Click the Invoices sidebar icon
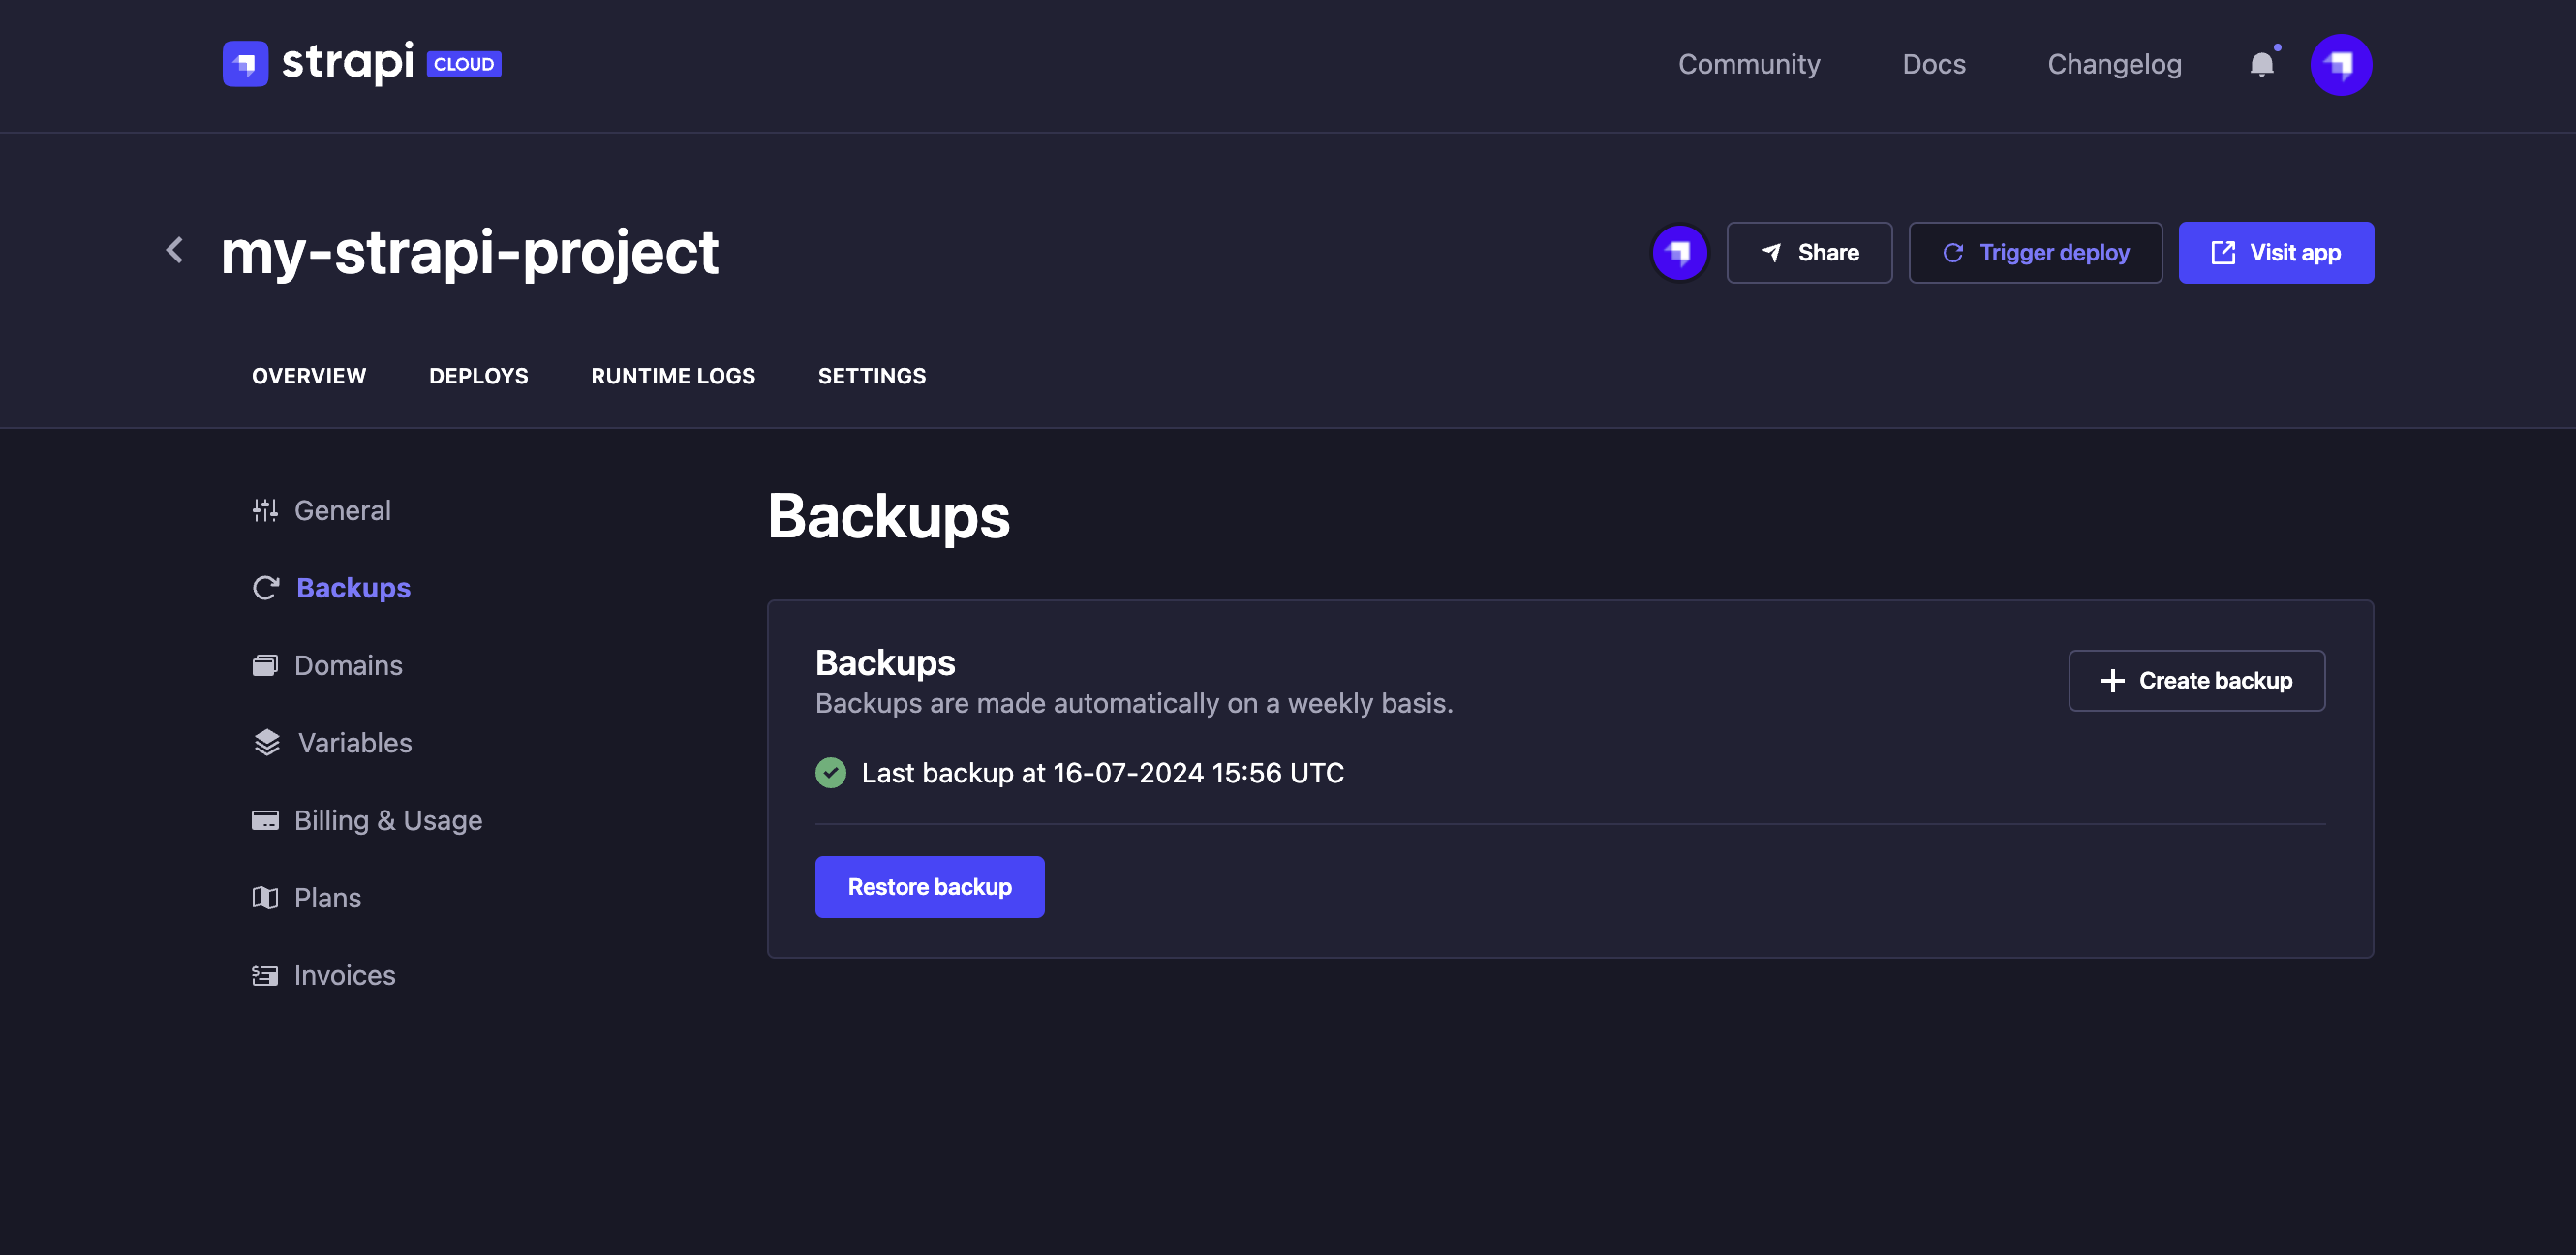Screen dimensions: 2576x1255 pyautogui.click(x=265, y=975)
